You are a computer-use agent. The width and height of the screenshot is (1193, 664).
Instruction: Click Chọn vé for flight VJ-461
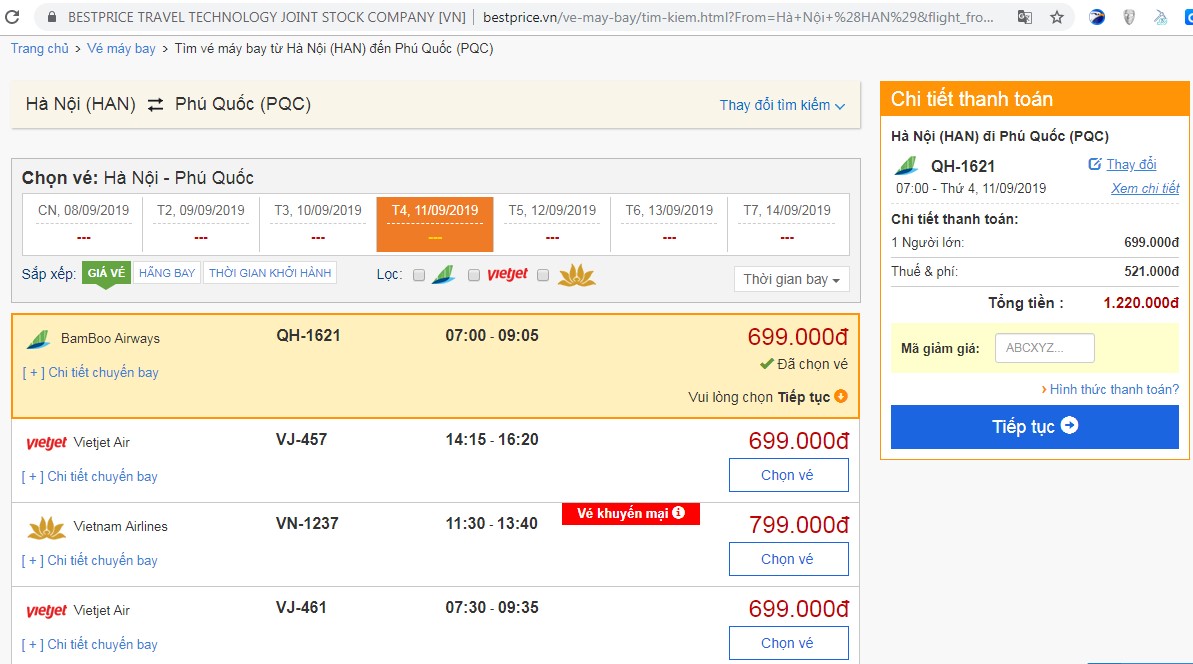[x=788, y=643]
